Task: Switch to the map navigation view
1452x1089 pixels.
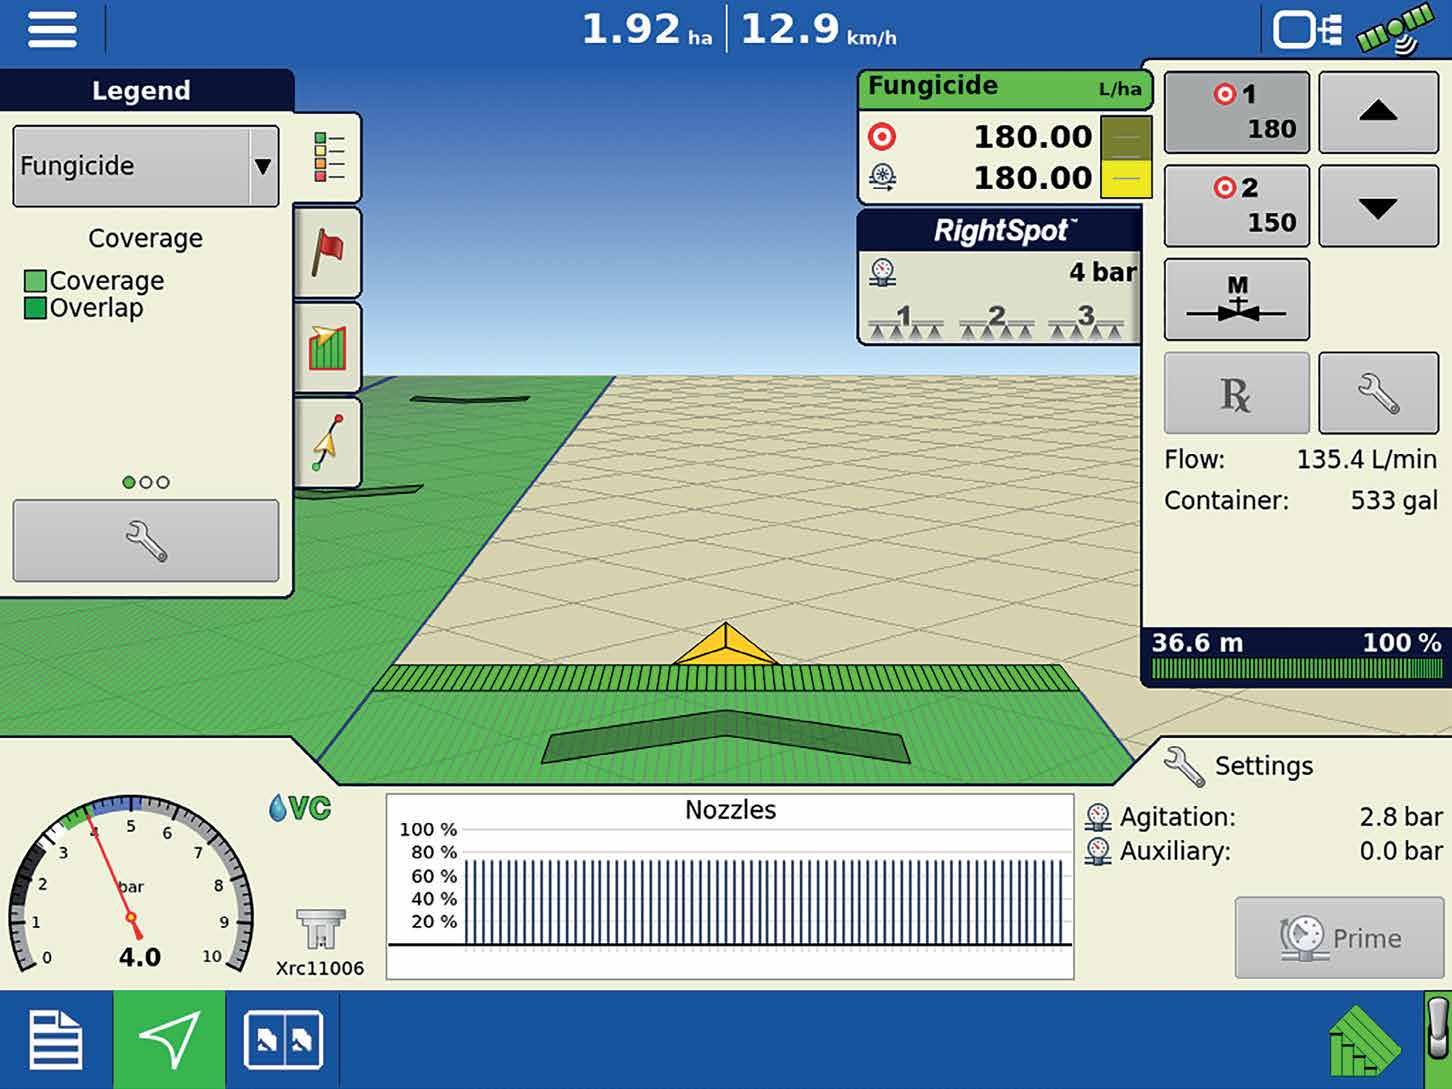Action: [x=169, y=1040]
